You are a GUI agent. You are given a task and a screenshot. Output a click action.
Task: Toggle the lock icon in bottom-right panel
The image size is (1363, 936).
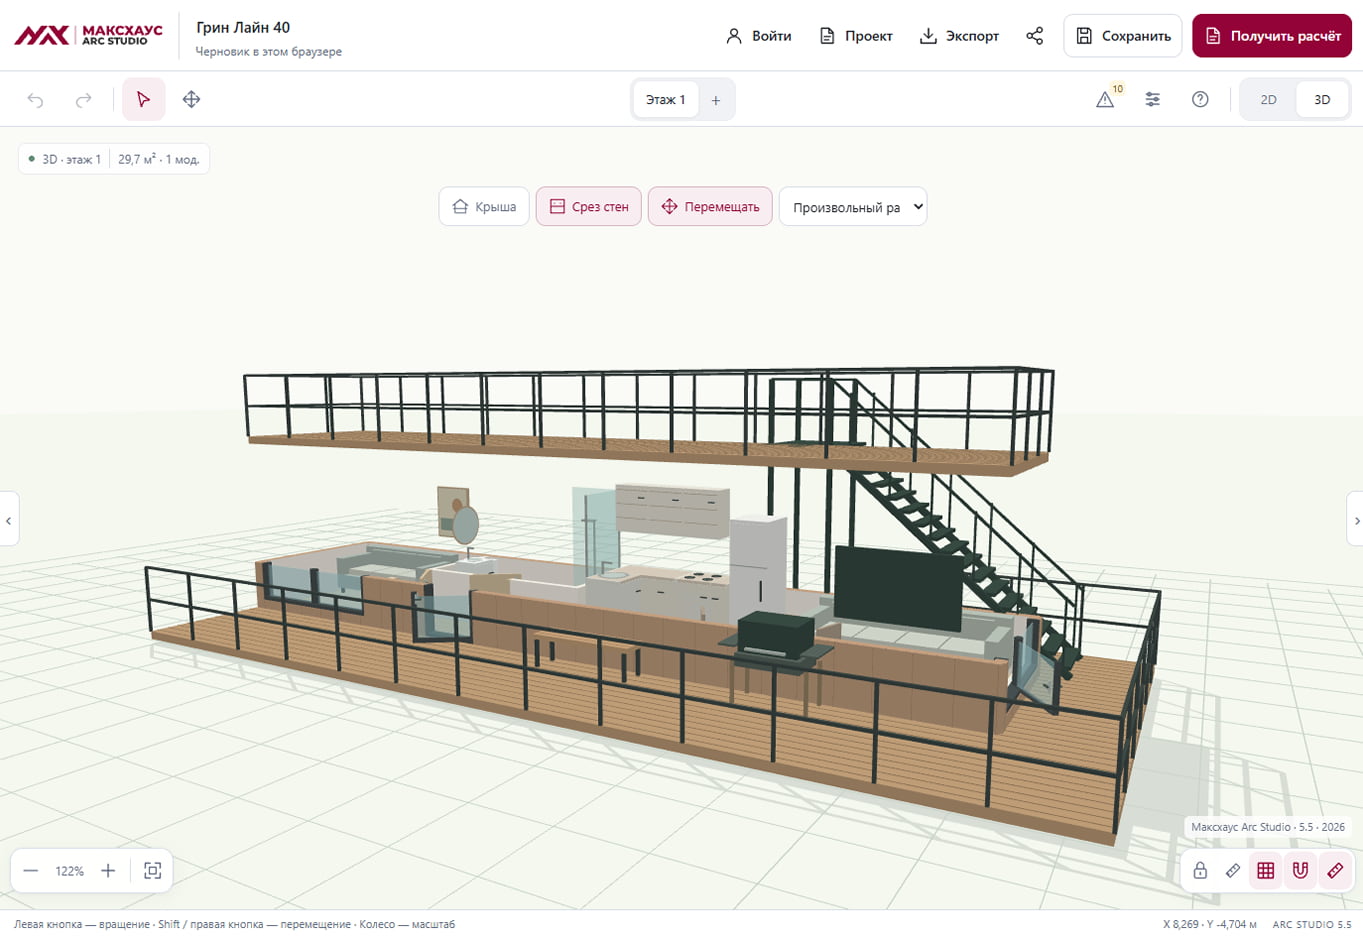point(1200,871)
